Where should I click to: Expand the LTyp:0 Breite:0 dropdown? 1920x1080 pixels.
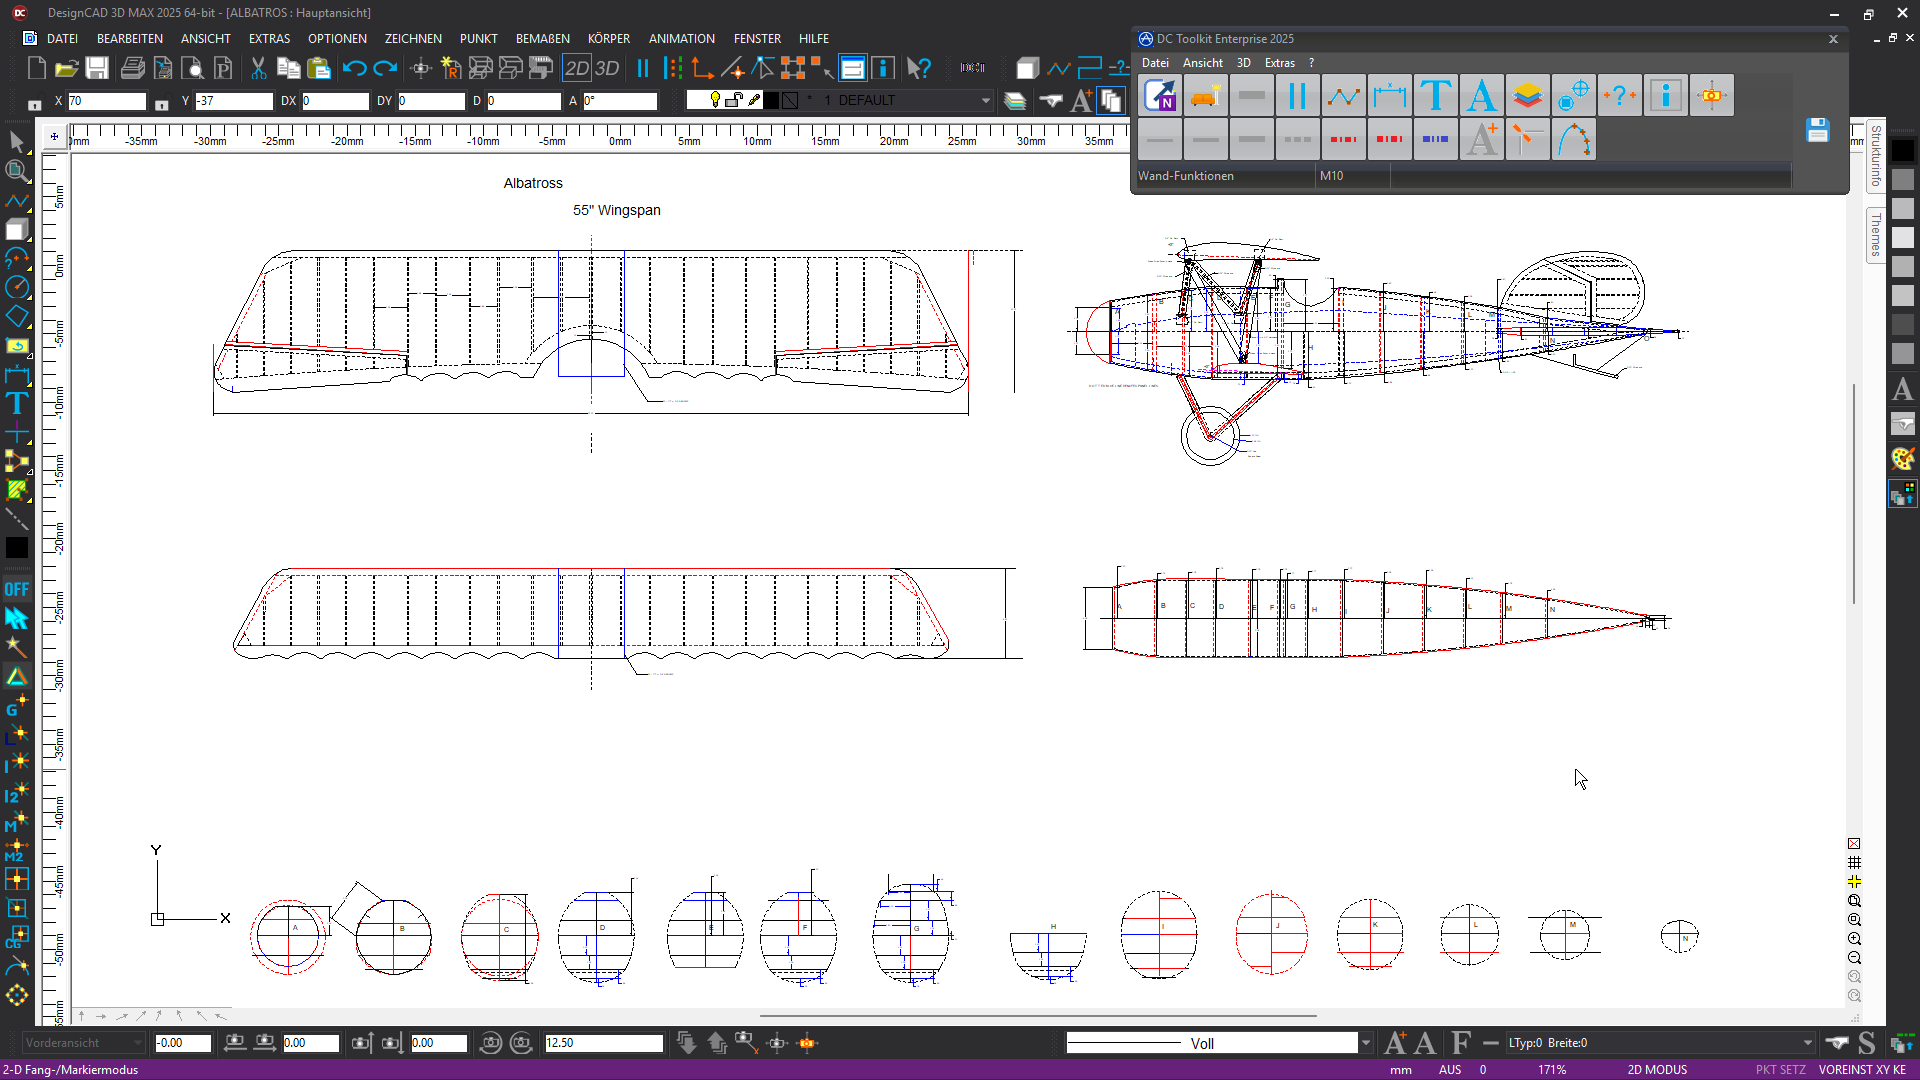1807,1043
